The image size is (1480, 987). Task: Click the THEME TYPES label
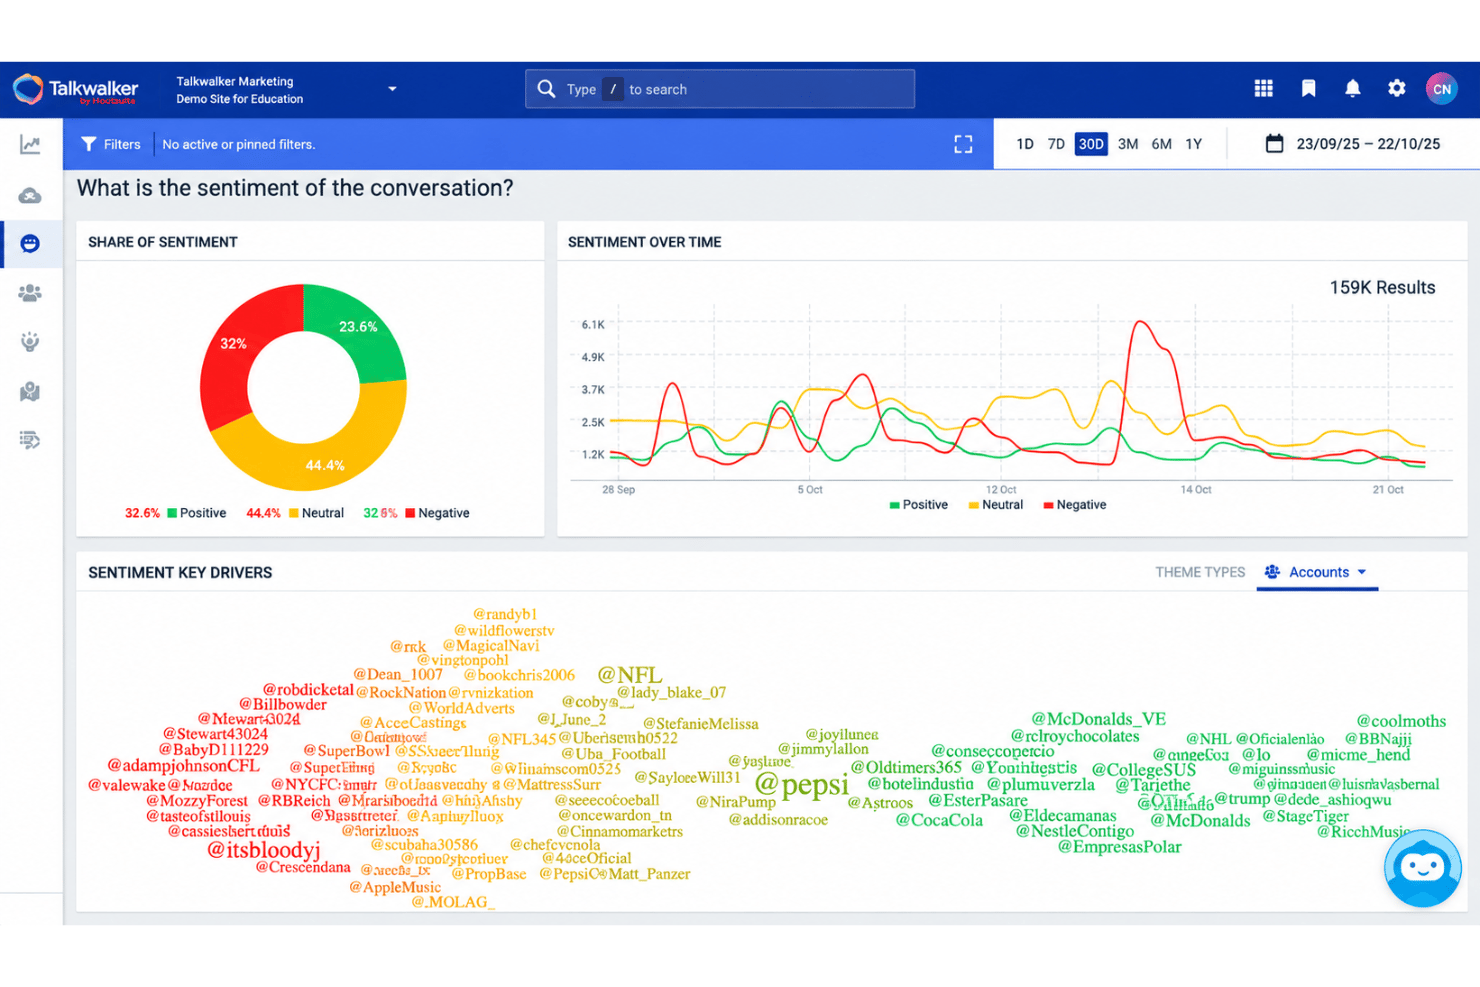pyautogui.click(x=1200, y=572)
